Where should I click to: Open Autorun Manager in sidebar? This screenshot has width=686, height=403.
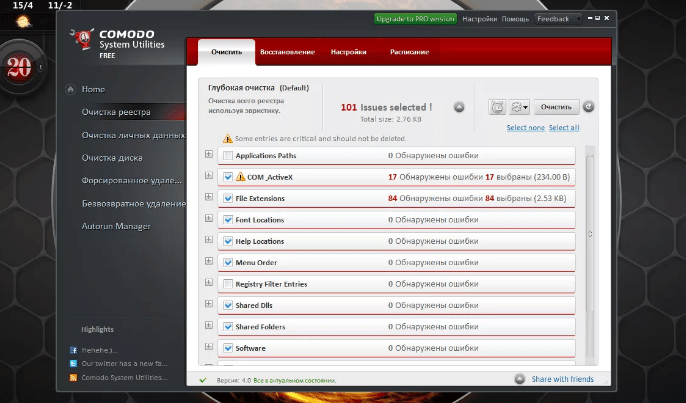pyautogui.click(x=116, y=226)
